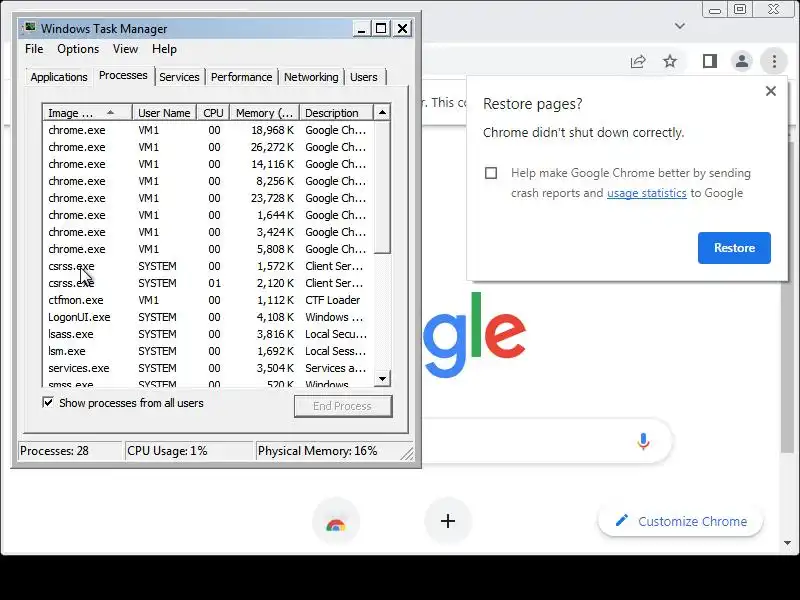Screen dimensions: 800x600
Task: Click the CPU Usage: 1% status entry
Action: [x=189, y=451]
